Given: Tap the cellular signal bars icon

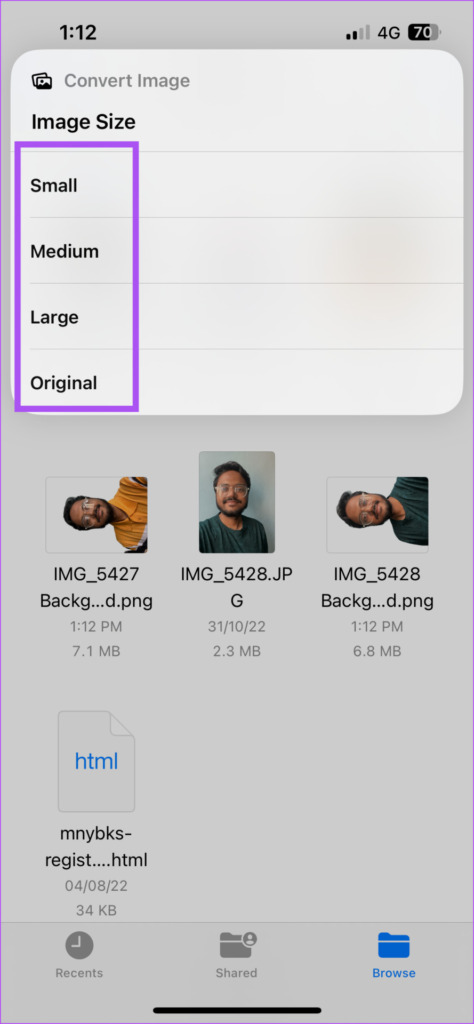Looking at the screenshot, I should coord(358,32).
